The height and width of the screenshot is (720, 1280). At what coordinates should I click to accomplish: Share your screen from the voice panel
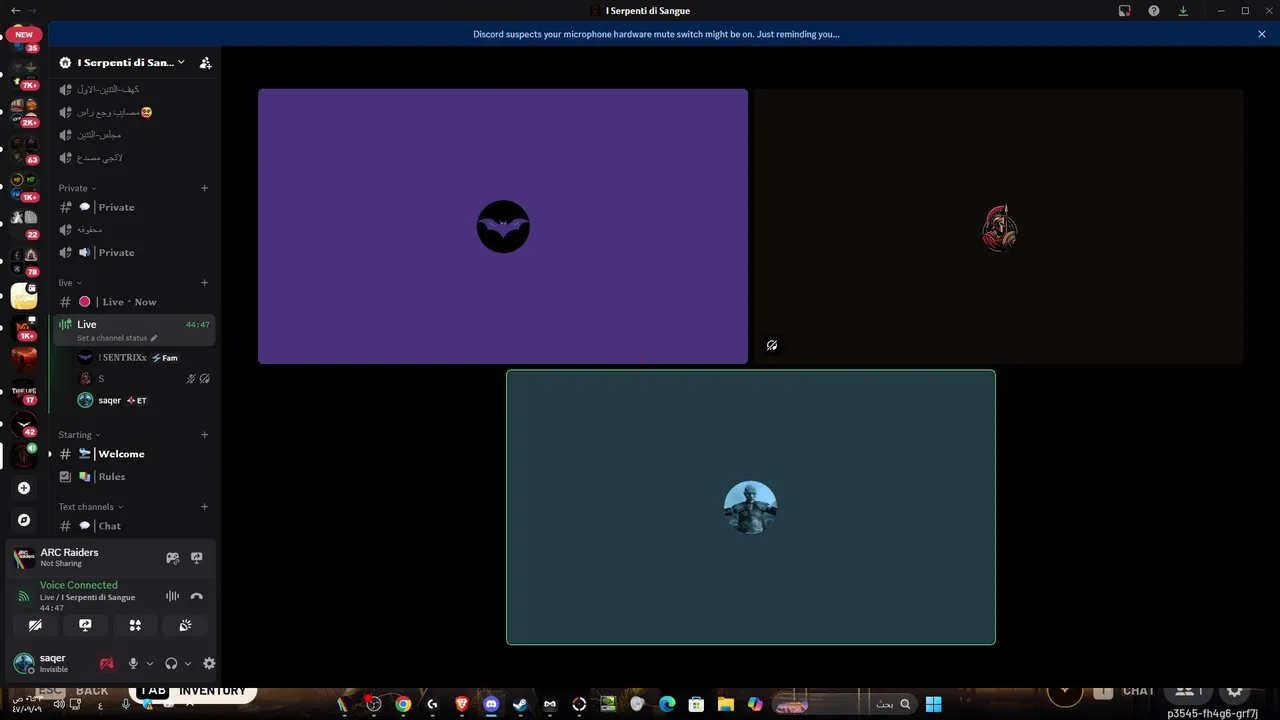coord(85,626)
